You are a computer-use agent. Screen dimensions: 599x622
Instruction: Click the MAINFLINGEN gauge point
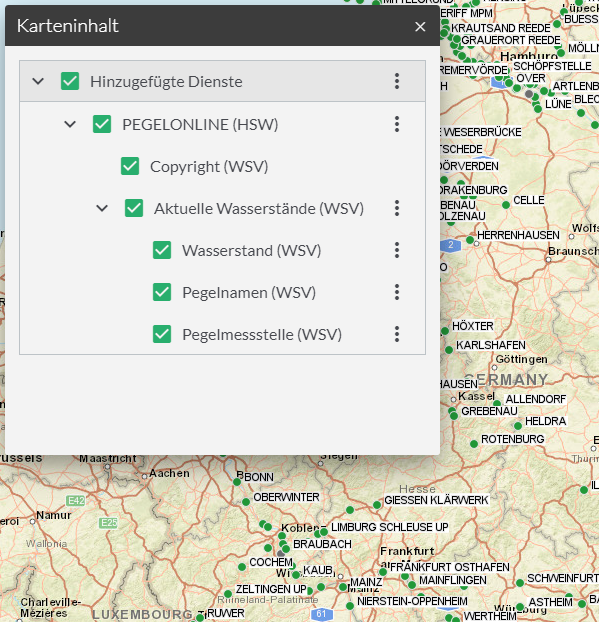(412, 585)
